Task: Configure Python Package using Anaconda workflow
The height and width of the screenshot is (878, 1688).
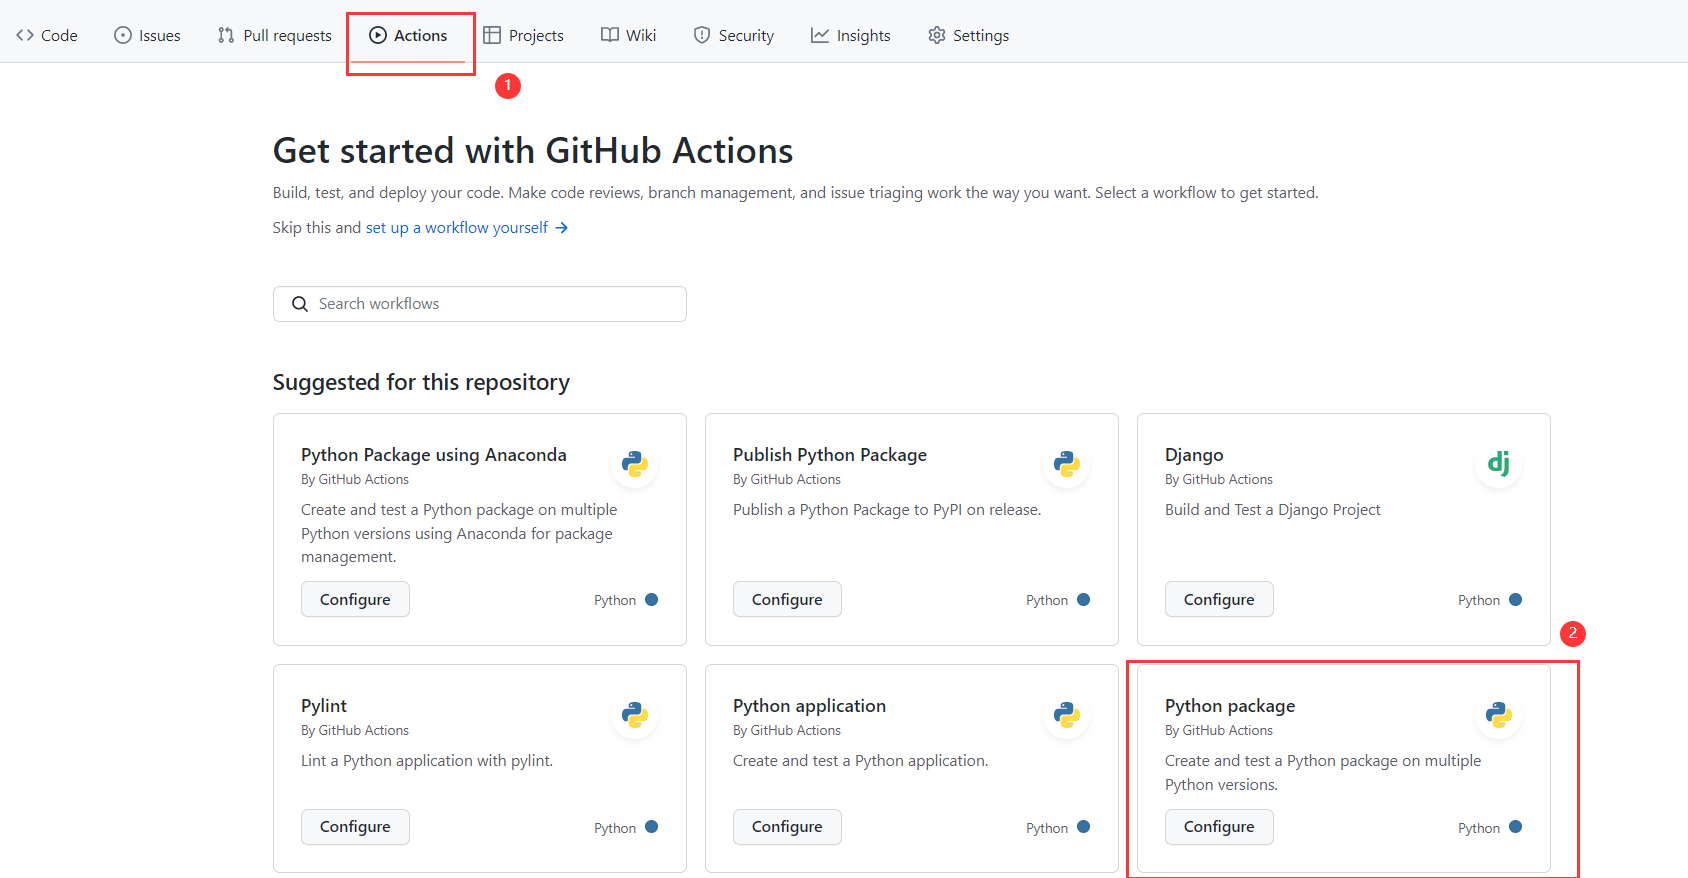Action: click(355, 599)
